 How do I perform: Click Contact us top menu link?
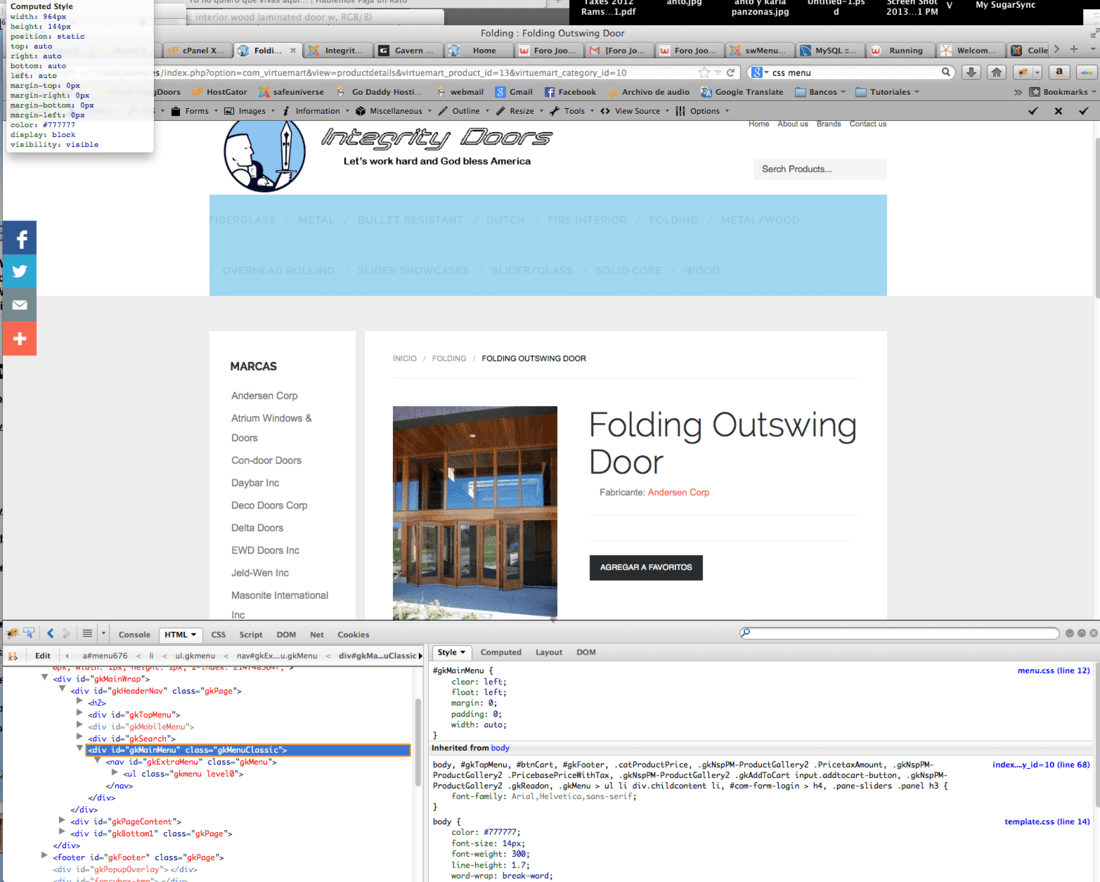point(868,124)
